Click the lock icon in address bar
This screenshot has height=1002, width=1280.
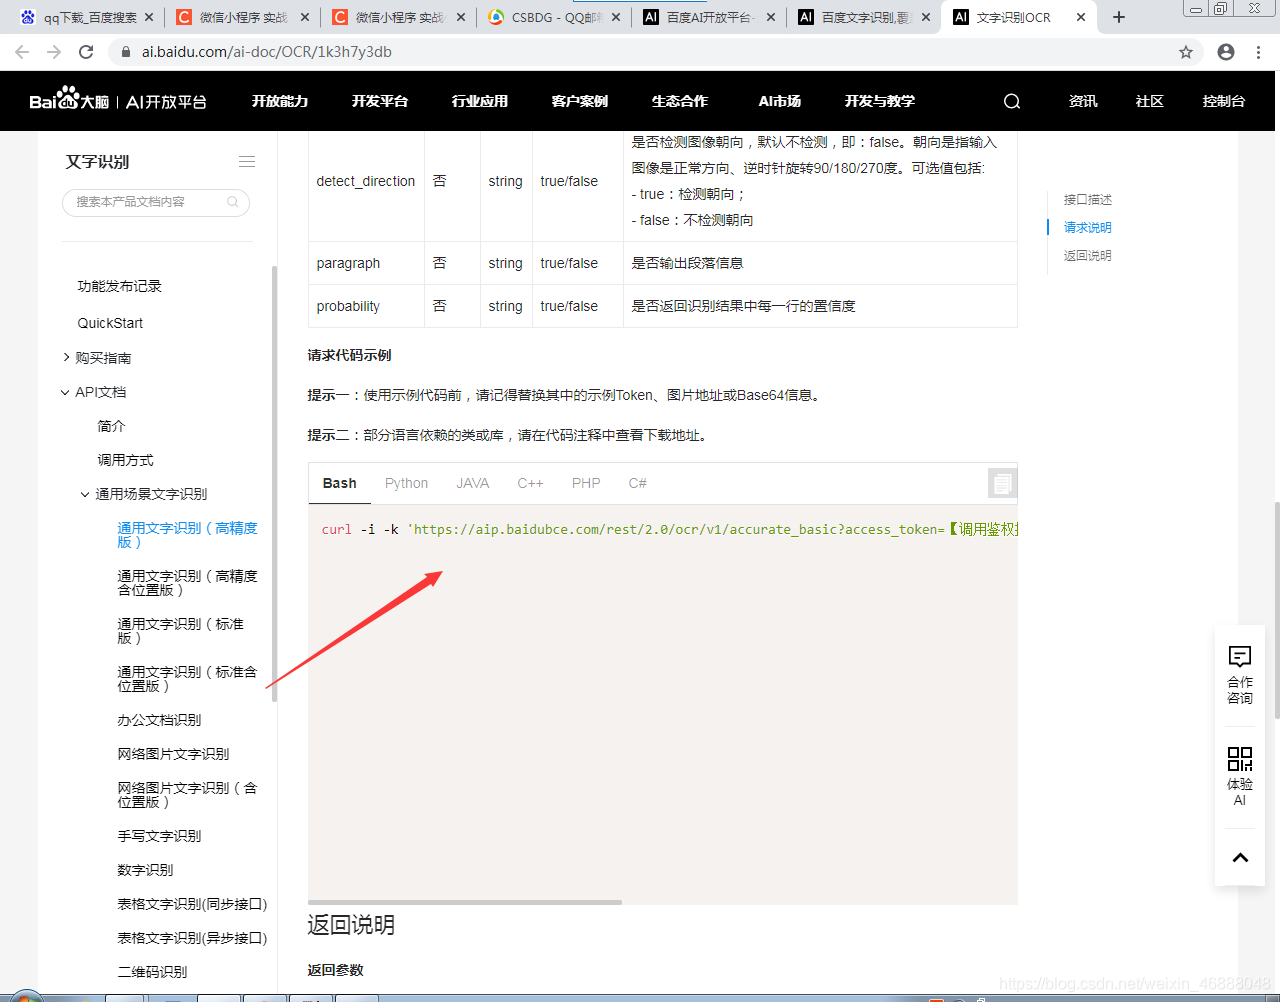(125, 52)
